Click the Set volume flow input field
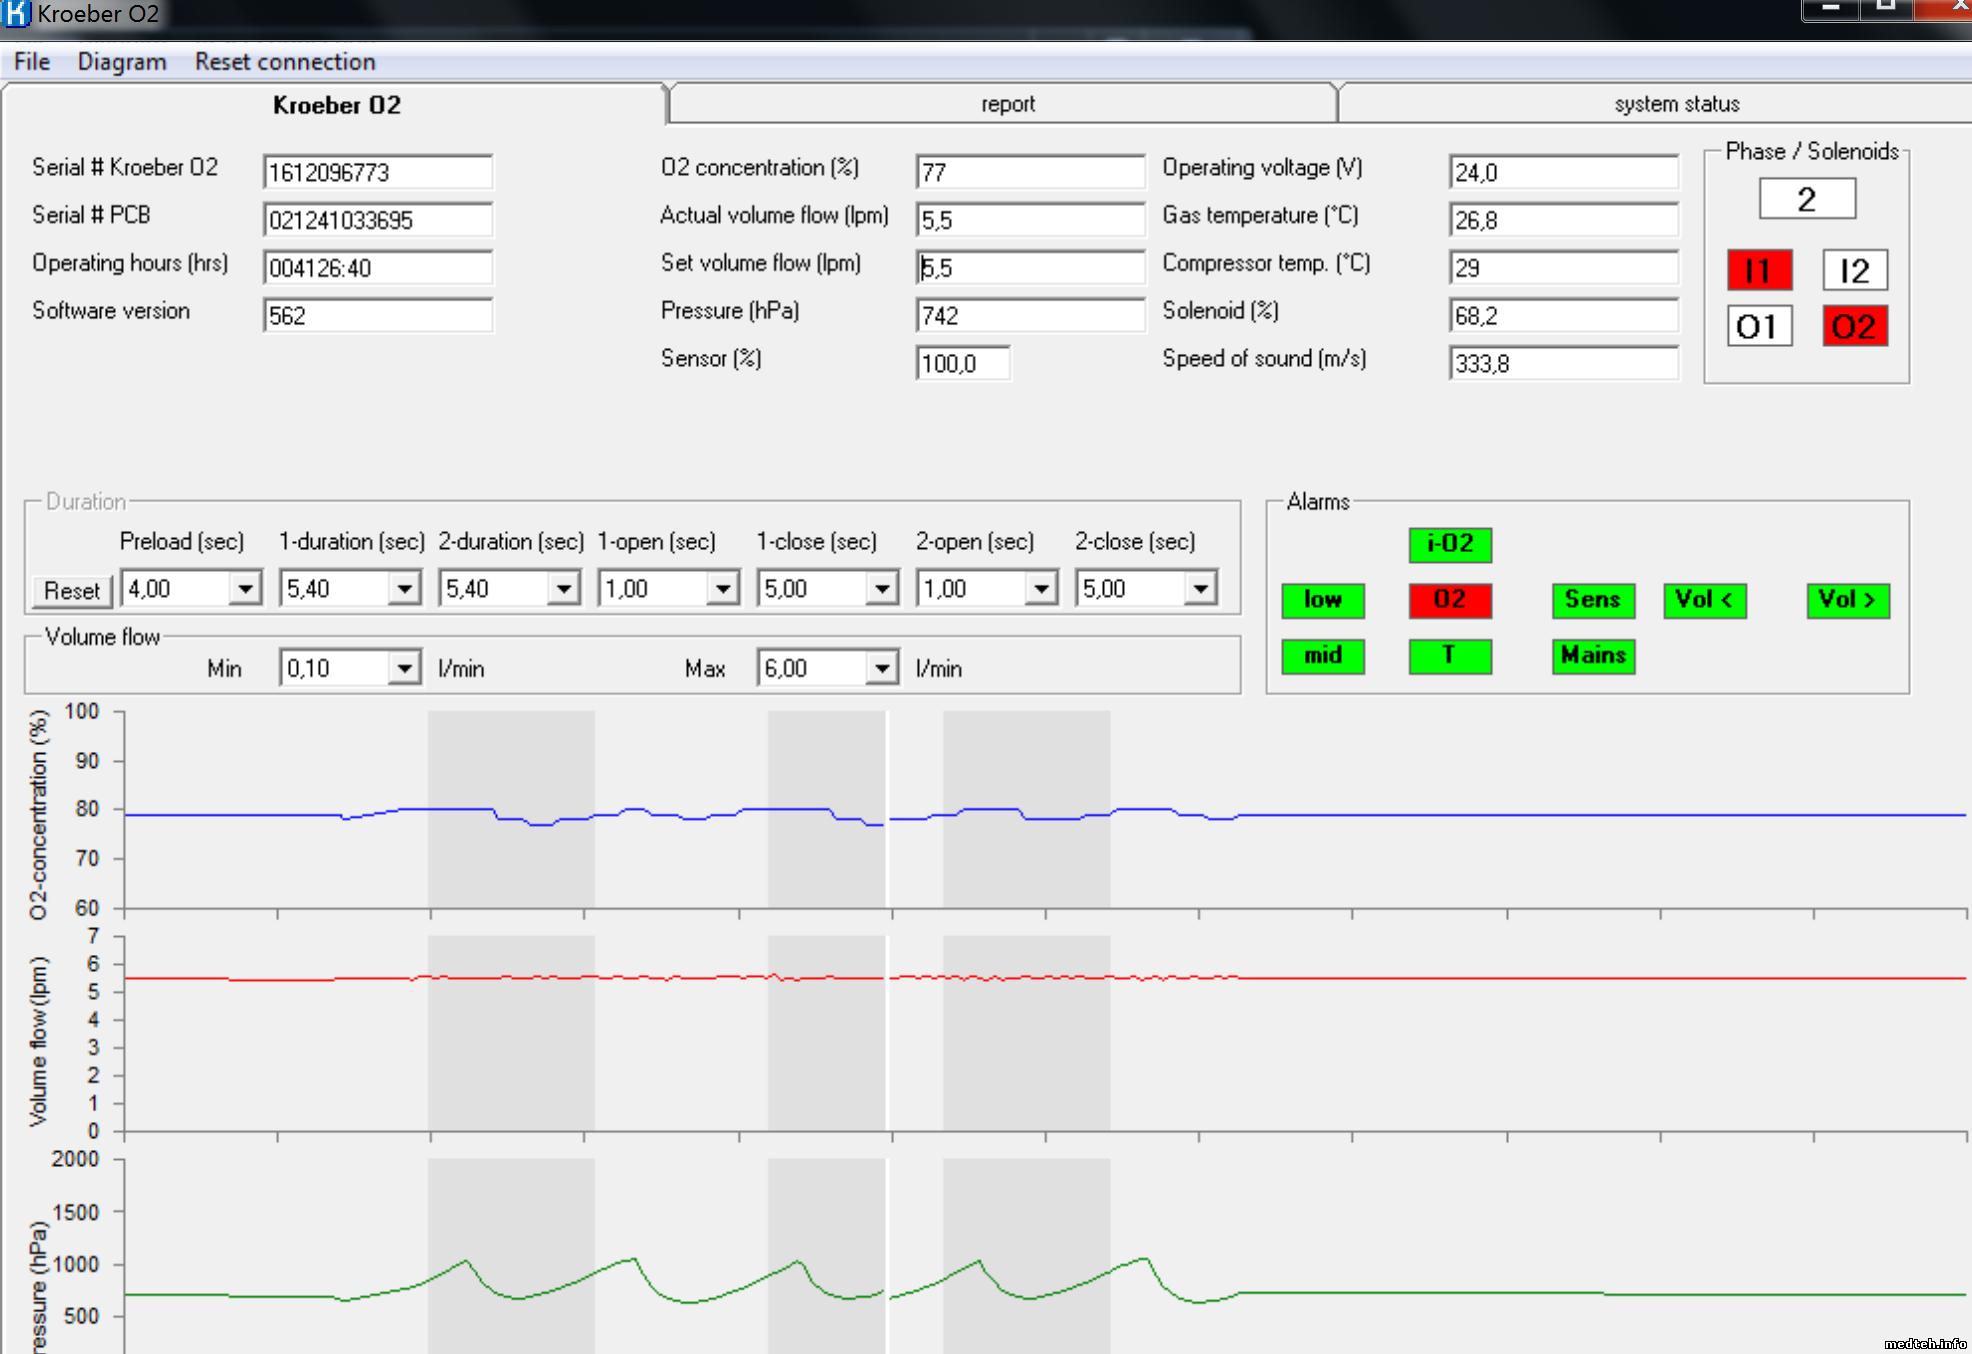This screenshot has width=1972, height=1354. 1029,268
